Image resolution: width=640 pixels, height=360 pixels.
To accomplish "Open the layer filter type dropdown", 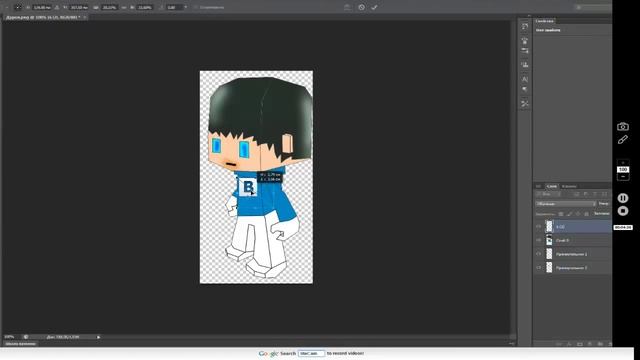I will [x=549, y=194].
